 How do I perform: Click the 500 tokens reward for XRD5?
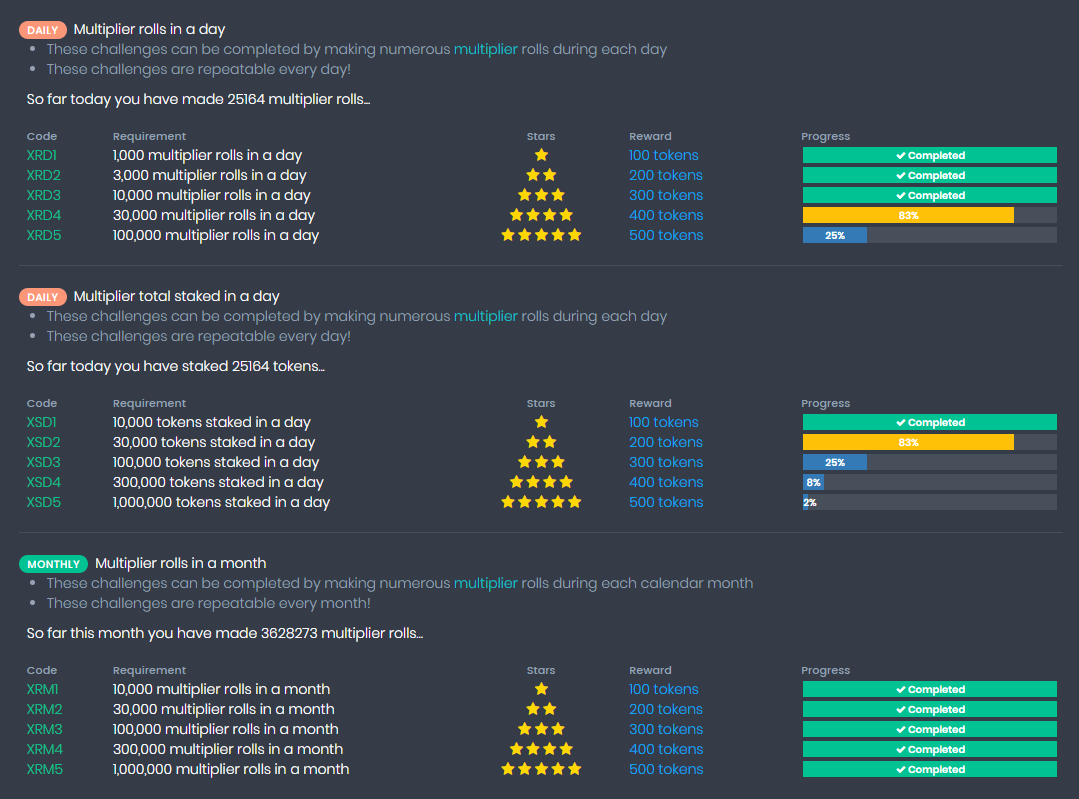coord(665,235)
